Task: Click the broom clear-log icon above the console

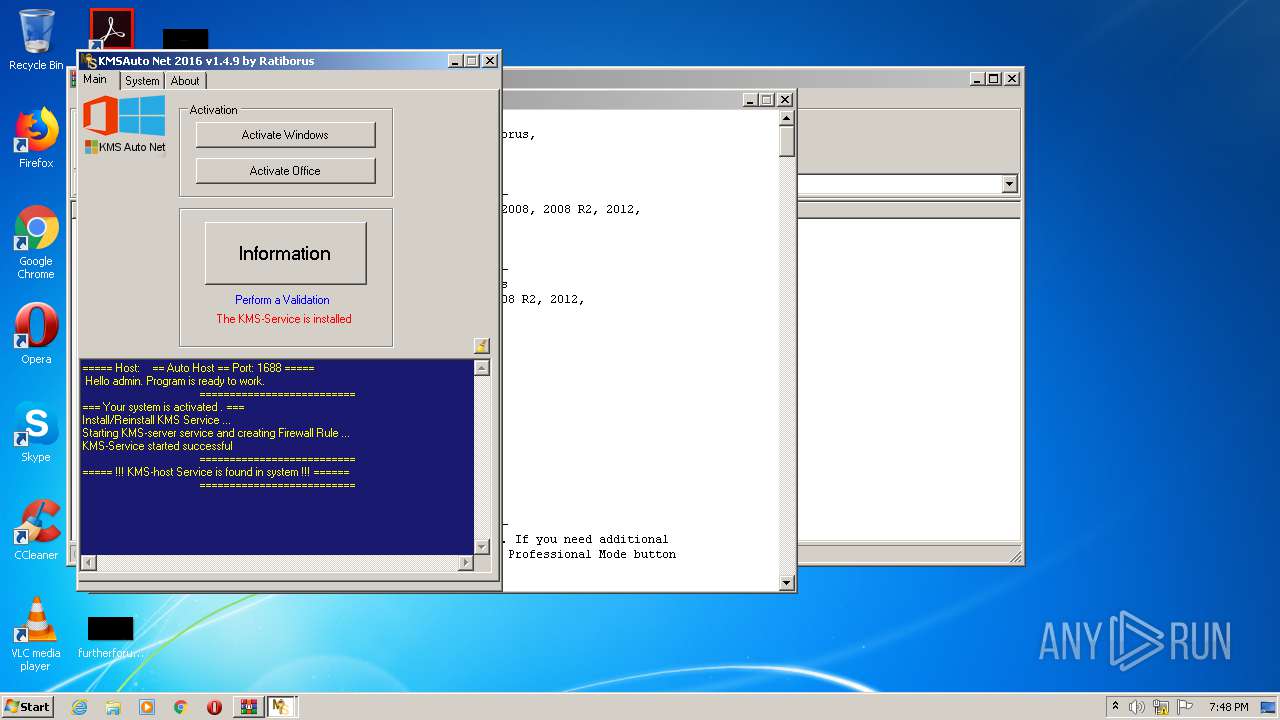Action: [x=481, y=346]
